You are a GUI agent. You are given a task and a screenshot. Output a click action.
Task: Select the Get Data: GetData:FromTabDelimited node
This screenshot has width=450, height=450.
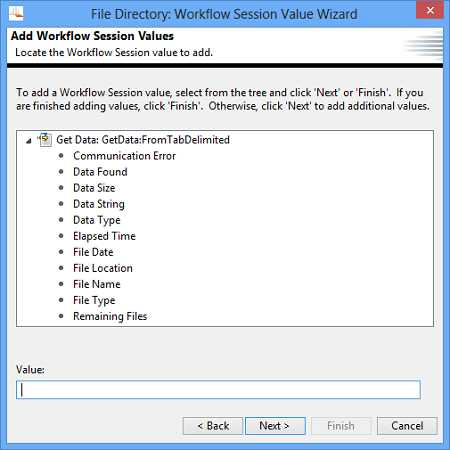click(143, 140)
